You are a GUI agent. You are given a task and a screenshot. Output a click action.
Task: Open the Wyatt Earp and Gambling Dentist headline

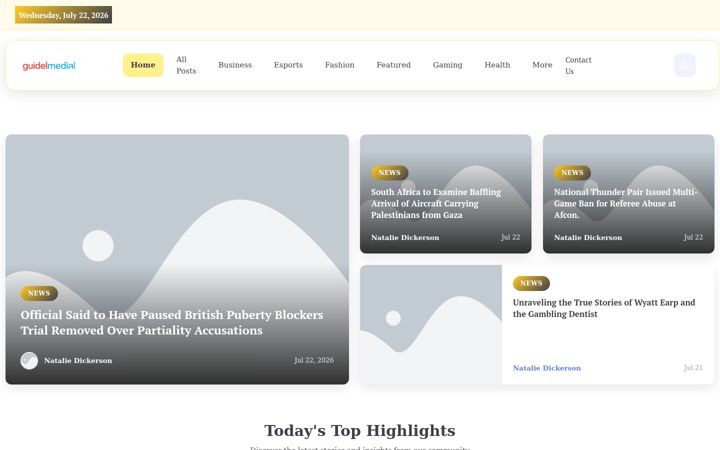(604, 308)
